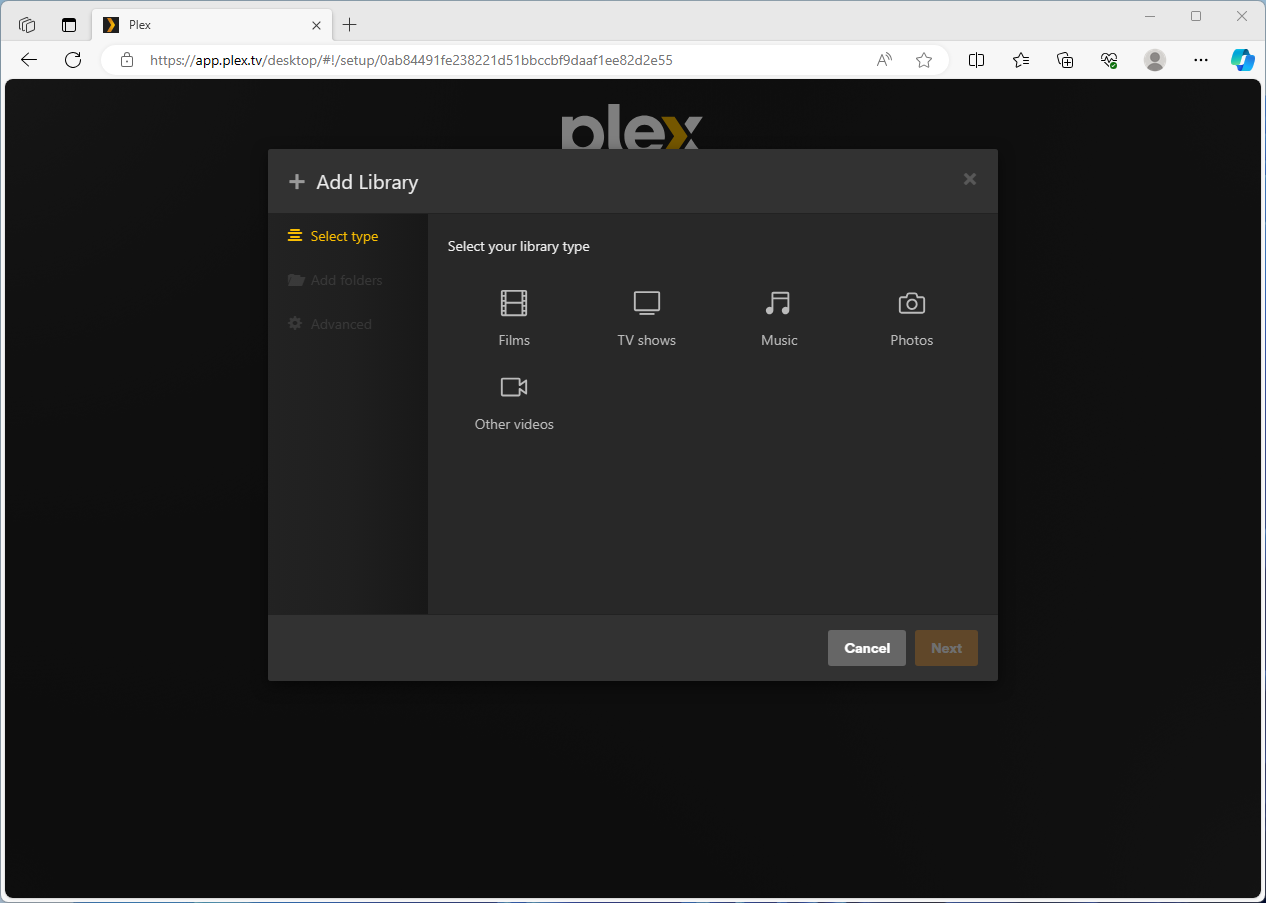Click the Cancel button

pos(867,648)
